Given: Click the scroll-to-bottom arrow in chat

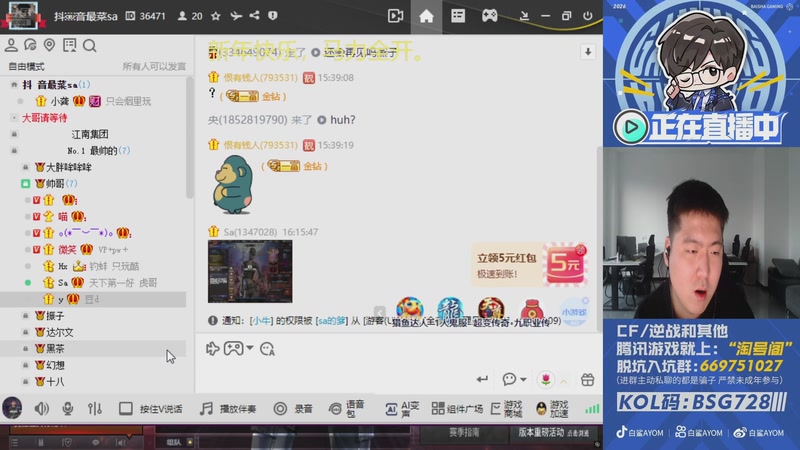Looking at the screenshot, I should [588, 52].
